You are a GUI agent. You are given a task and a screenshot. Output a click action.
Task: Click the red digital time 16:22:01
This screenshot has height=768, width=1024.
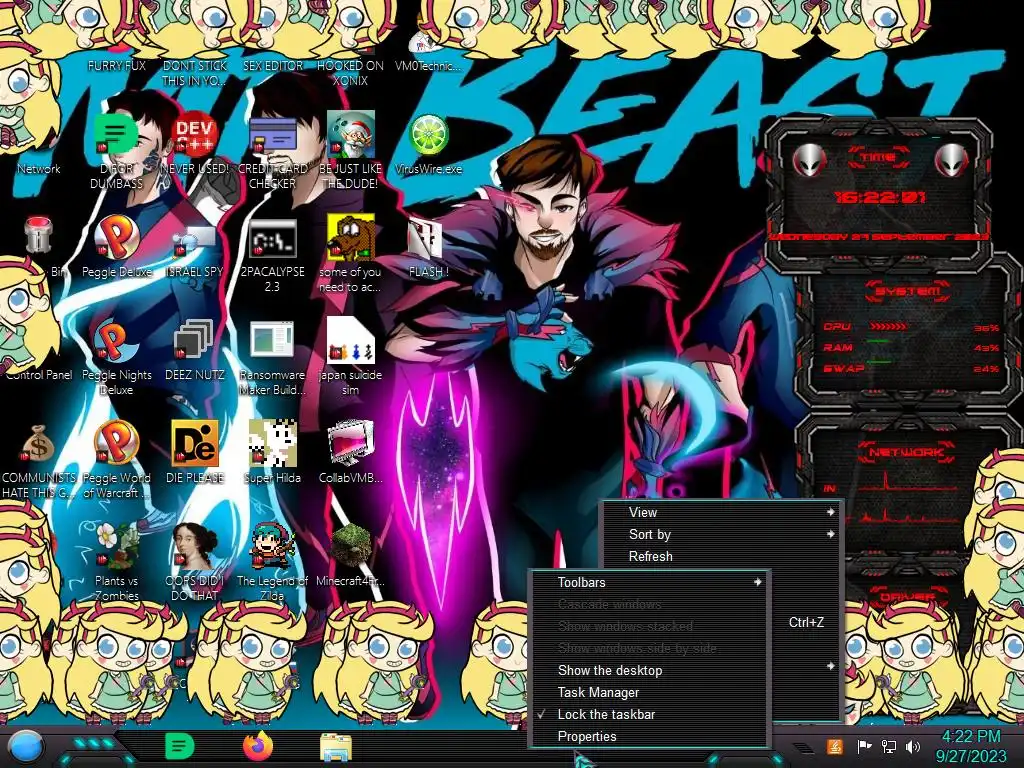click(880, 197)
